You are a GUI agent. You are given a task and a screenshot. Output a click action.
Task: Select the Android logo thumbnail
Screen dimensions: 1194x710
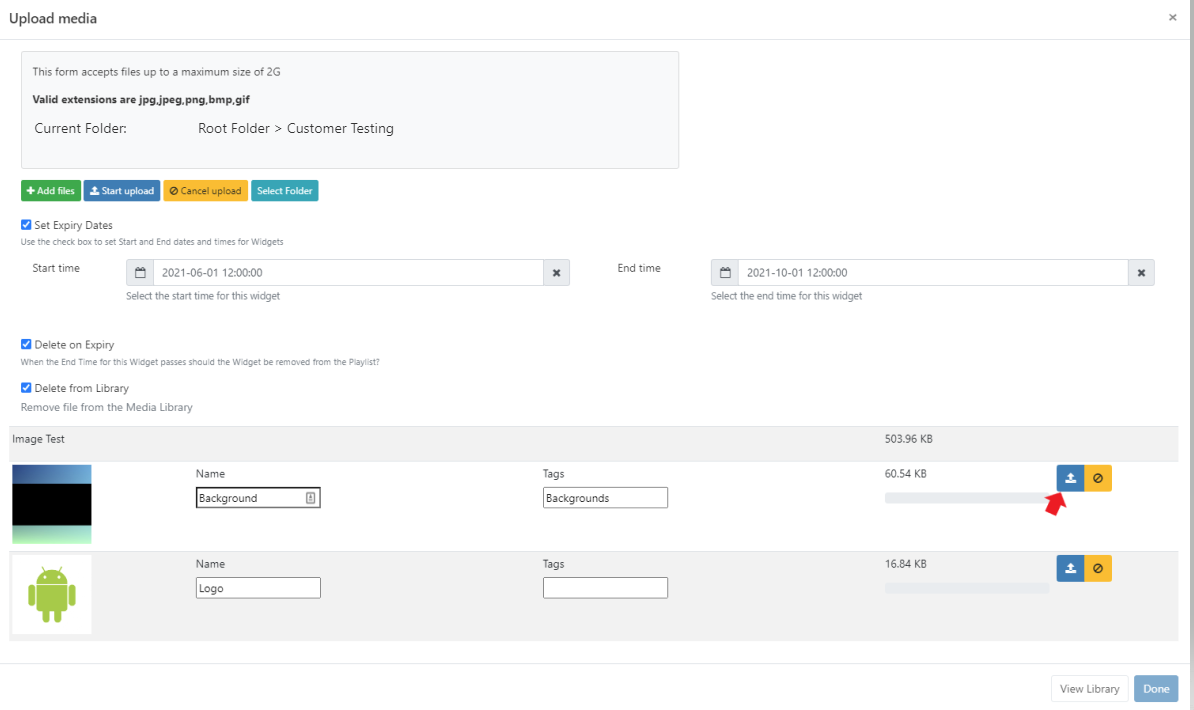(x=51, y=595)
